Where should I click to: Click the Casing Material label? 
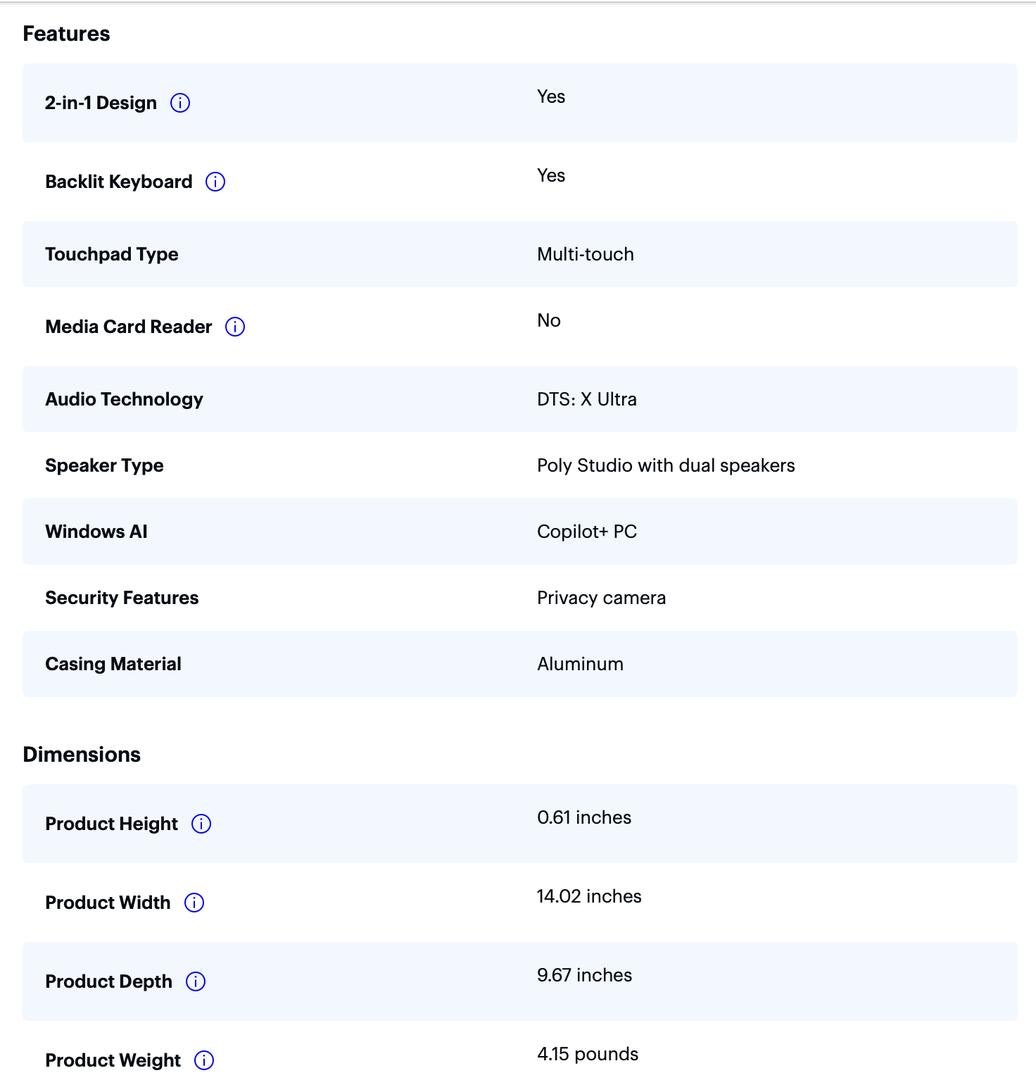(114, 664)
